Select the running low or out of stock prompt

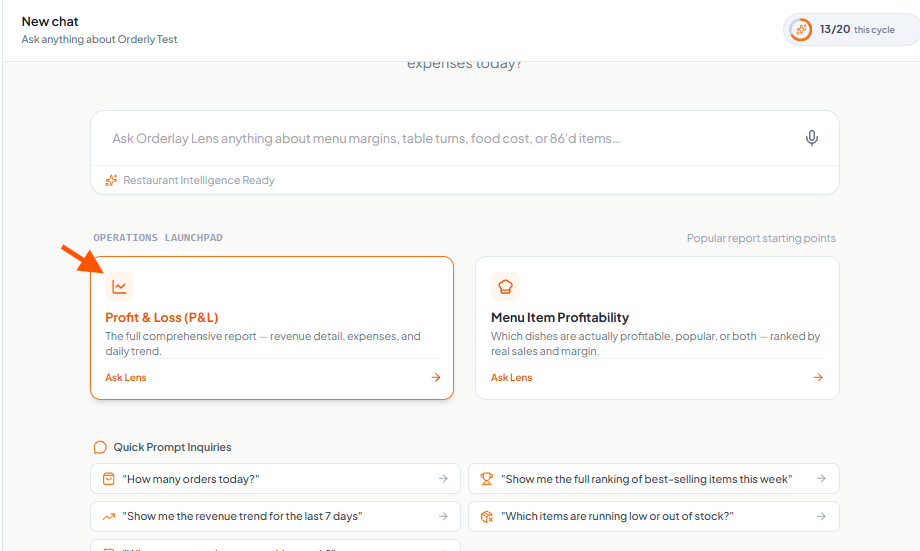654,516
